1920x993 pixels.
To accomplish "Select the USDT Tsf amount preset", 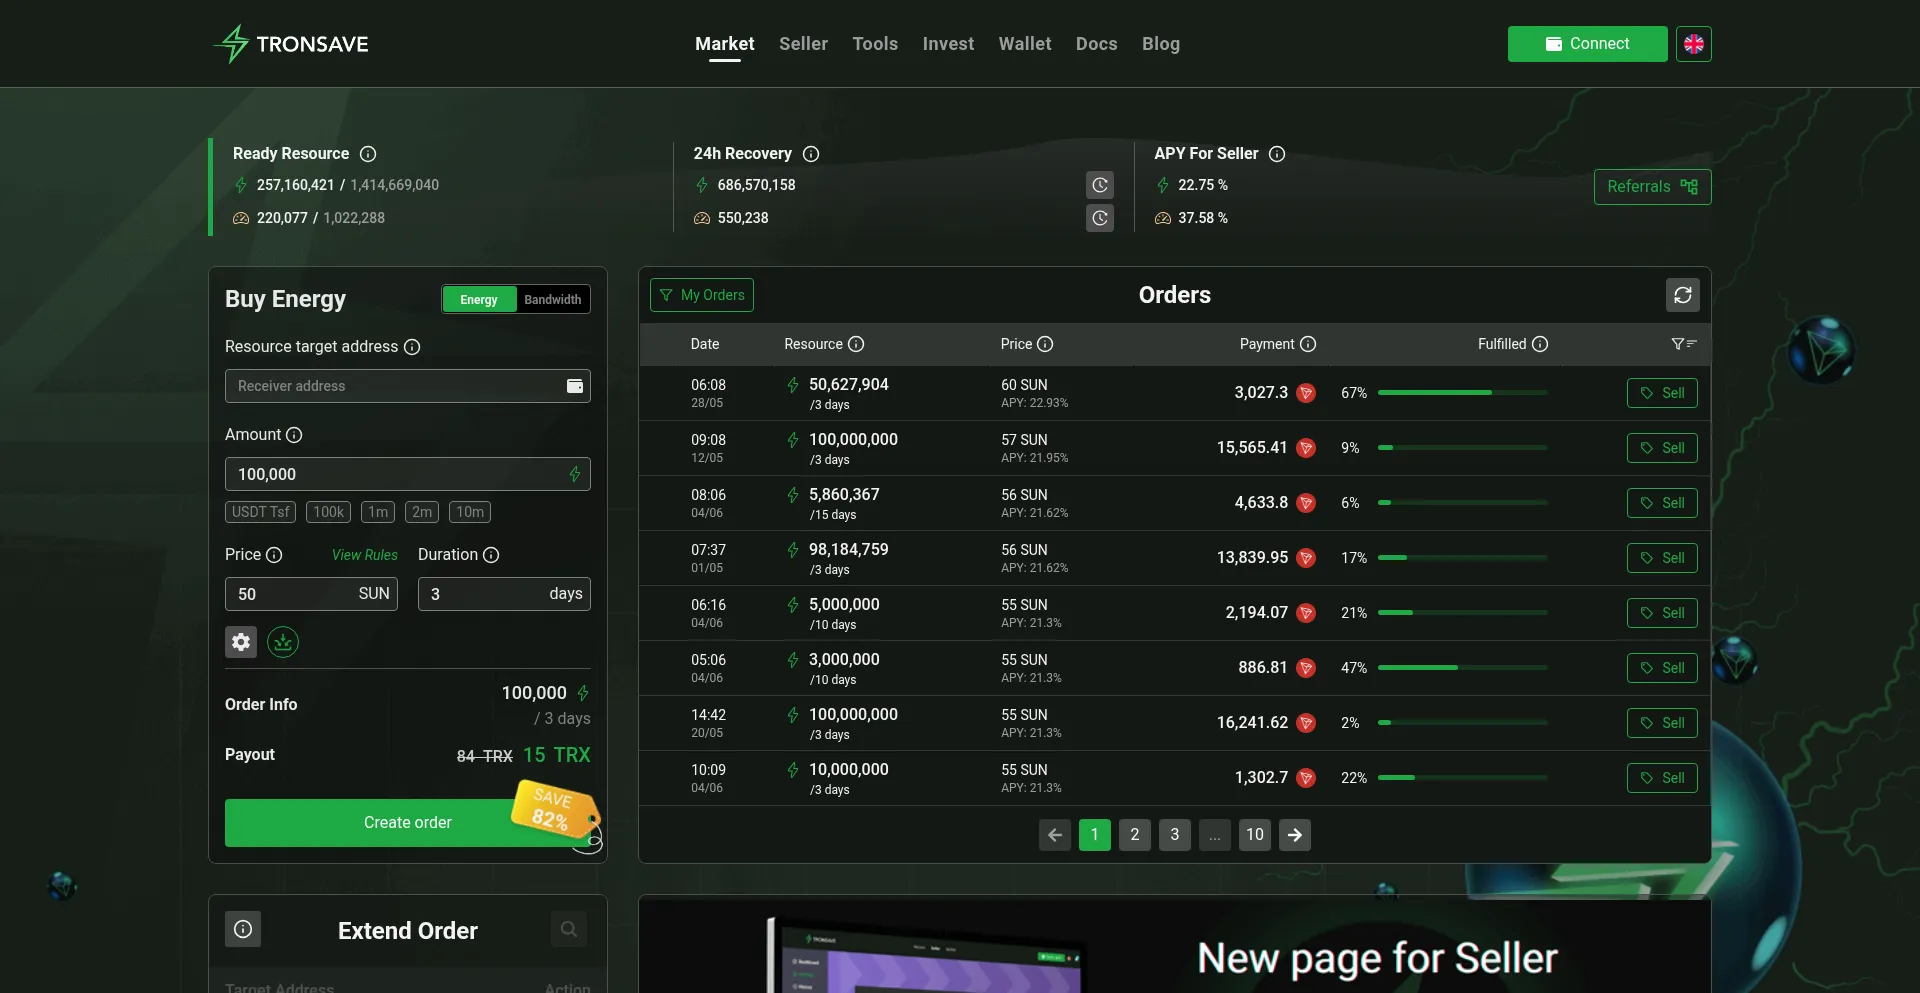I will click(x=259, y=512).
